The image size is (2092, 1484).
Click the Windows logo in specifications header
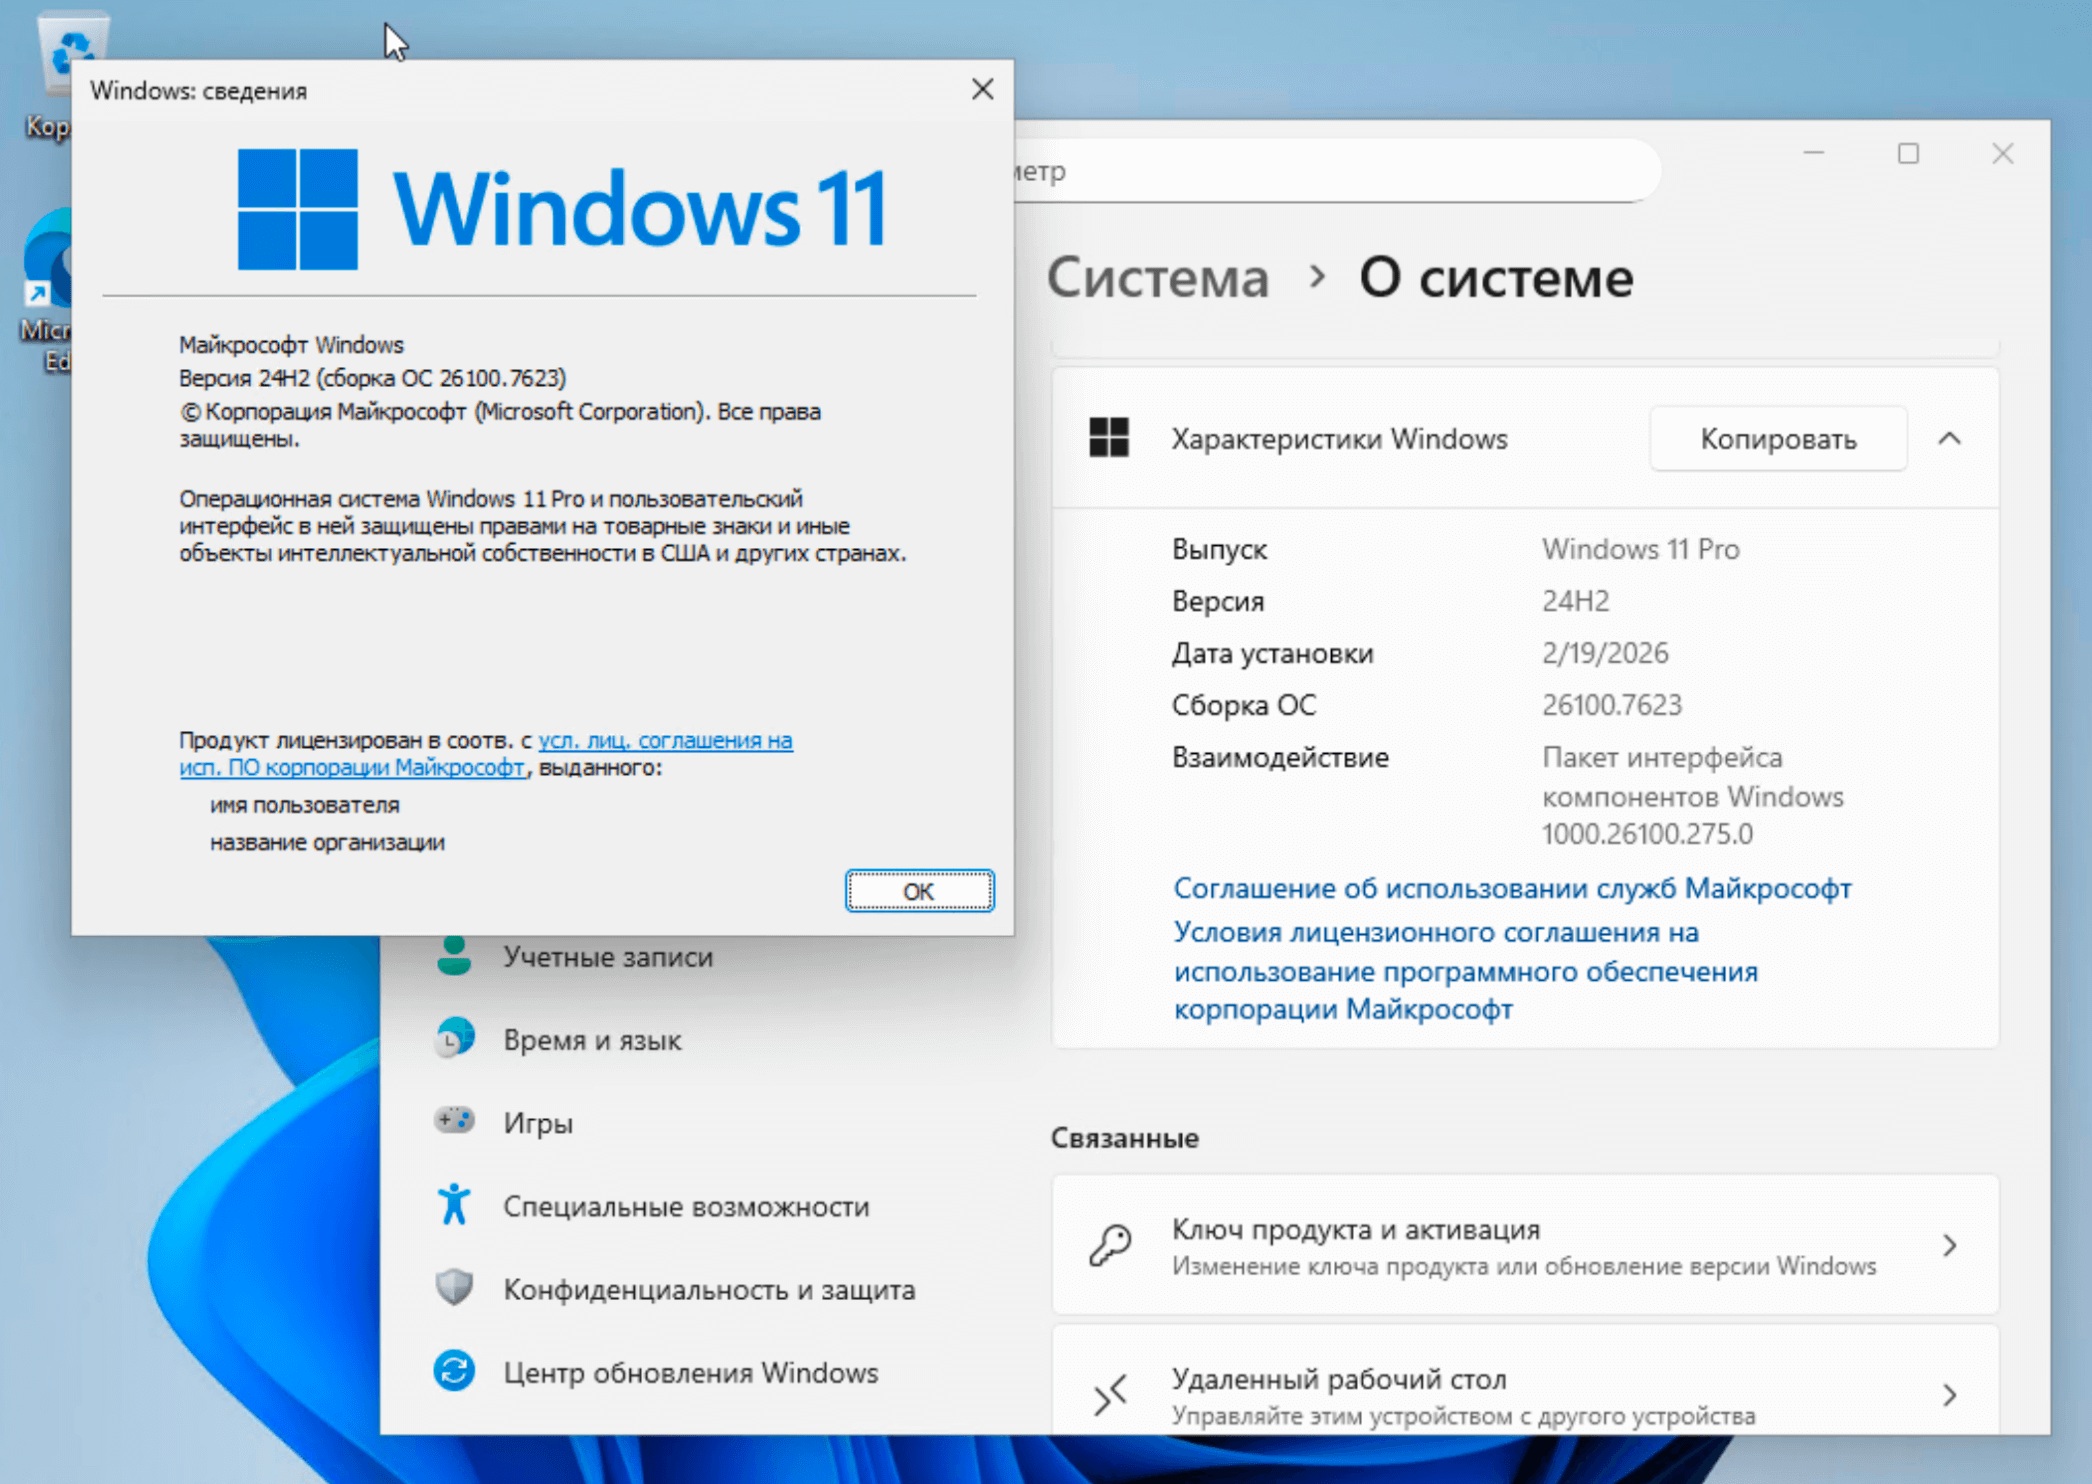[x=1109, y=438]
